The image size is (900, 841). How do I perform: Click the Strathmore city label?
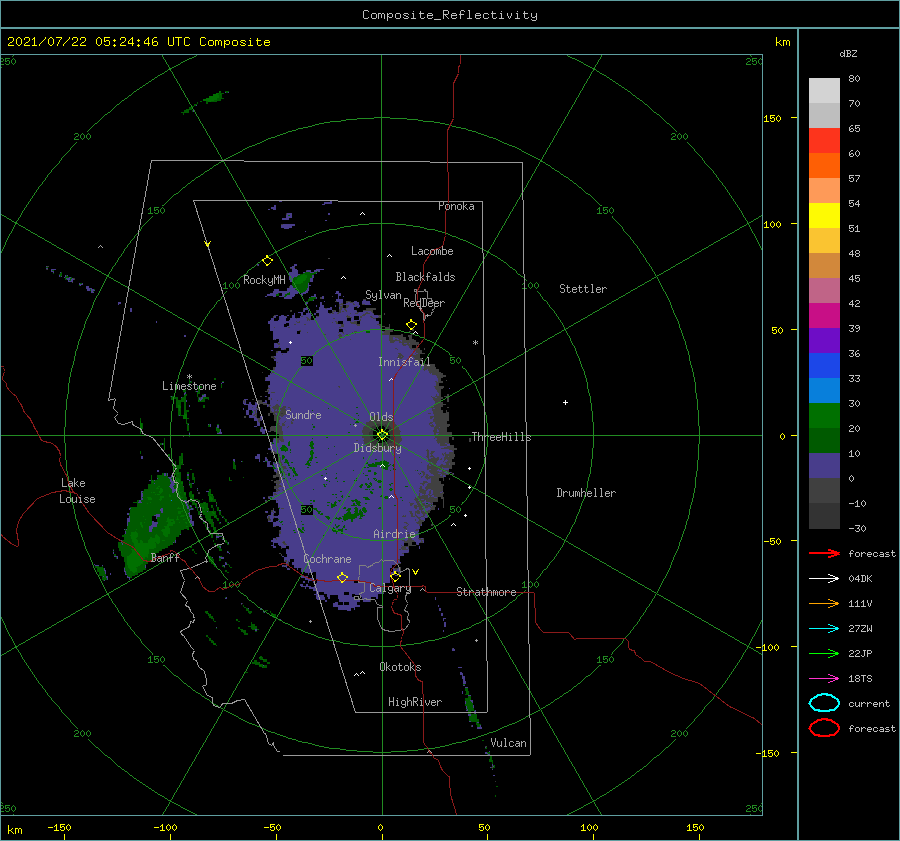[x=486, y=592]
